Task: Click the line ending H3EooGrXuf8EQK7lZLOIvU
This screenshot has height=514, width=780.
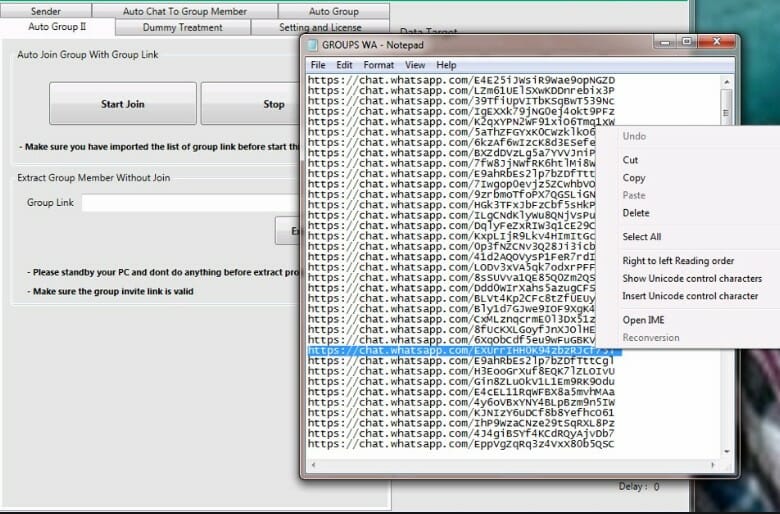Action: pos(461,372)
